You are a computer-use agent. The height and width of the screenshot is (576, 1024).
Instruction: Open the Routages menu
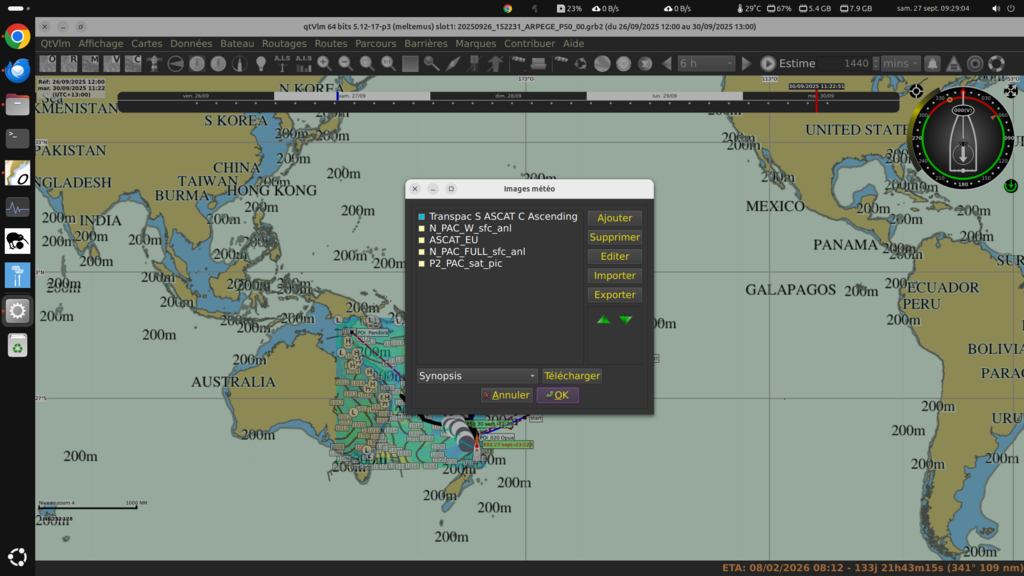point(284,44)
